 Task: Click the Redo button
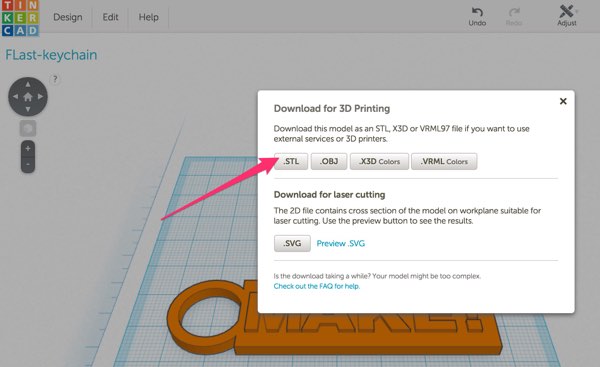[514, 17]
